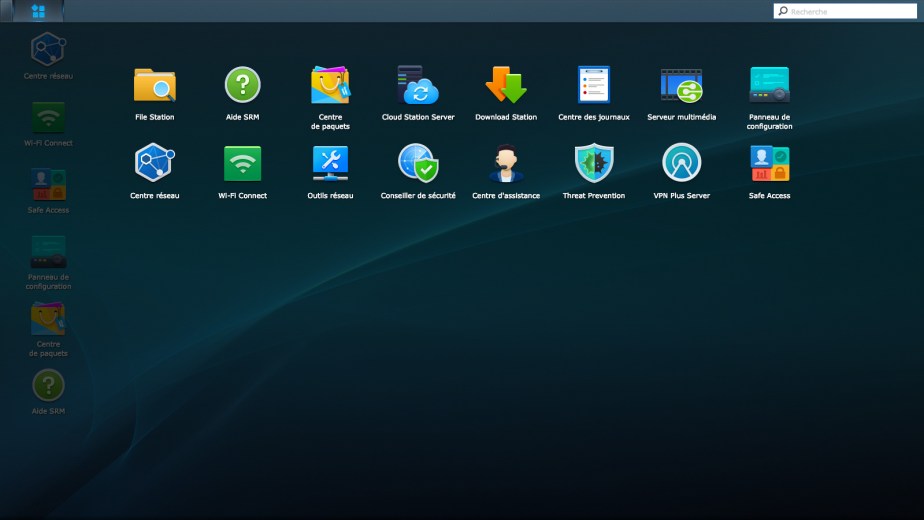Open the Download Station app

point(506,86)
